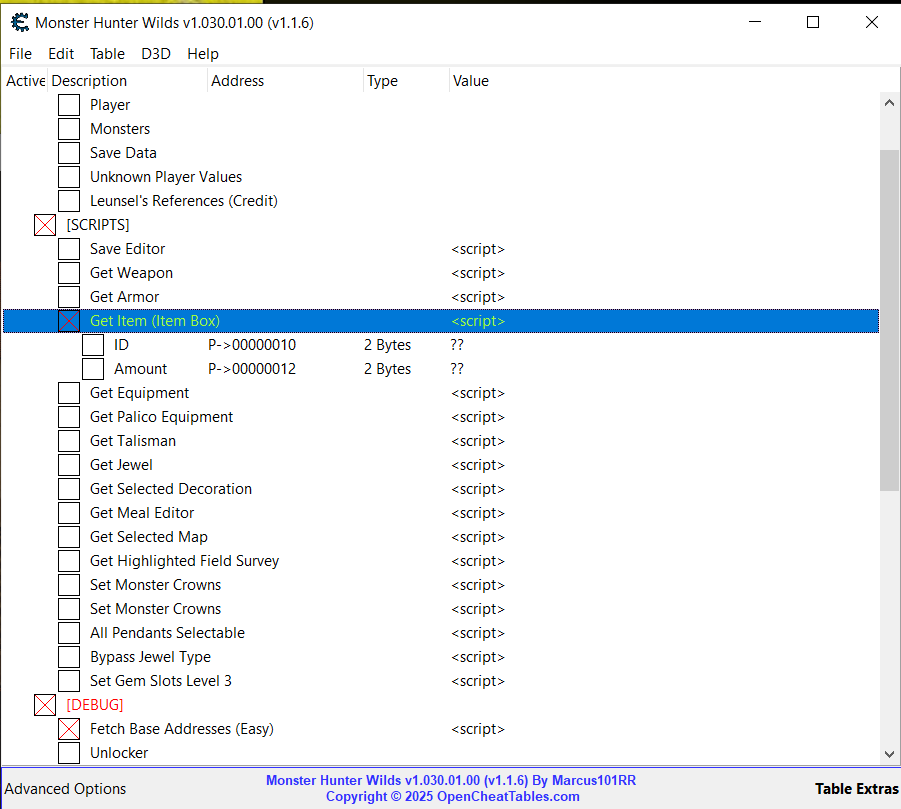
Task: Enable the Get Meal Editor checkbox
Action: point(69,513)
